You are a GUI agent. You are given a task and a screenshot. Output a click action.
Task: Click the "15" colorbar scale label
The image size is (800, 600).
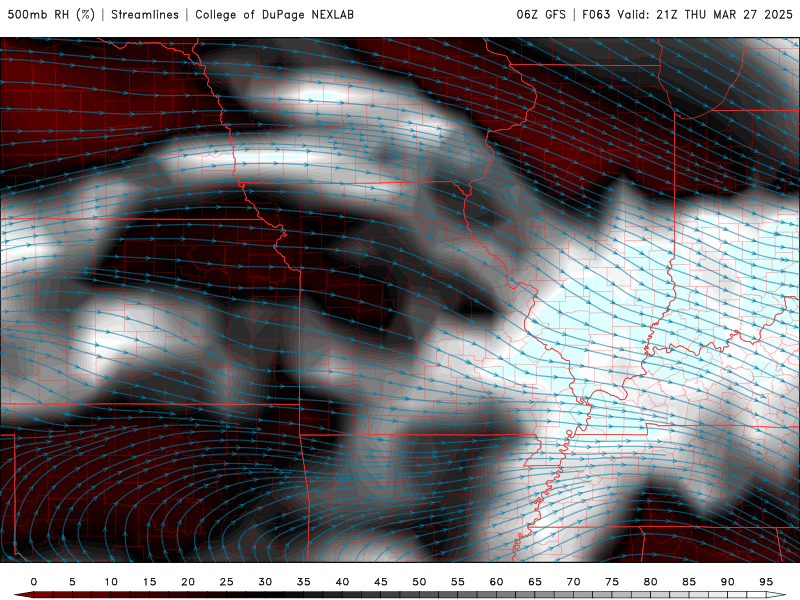click(149, 582)
